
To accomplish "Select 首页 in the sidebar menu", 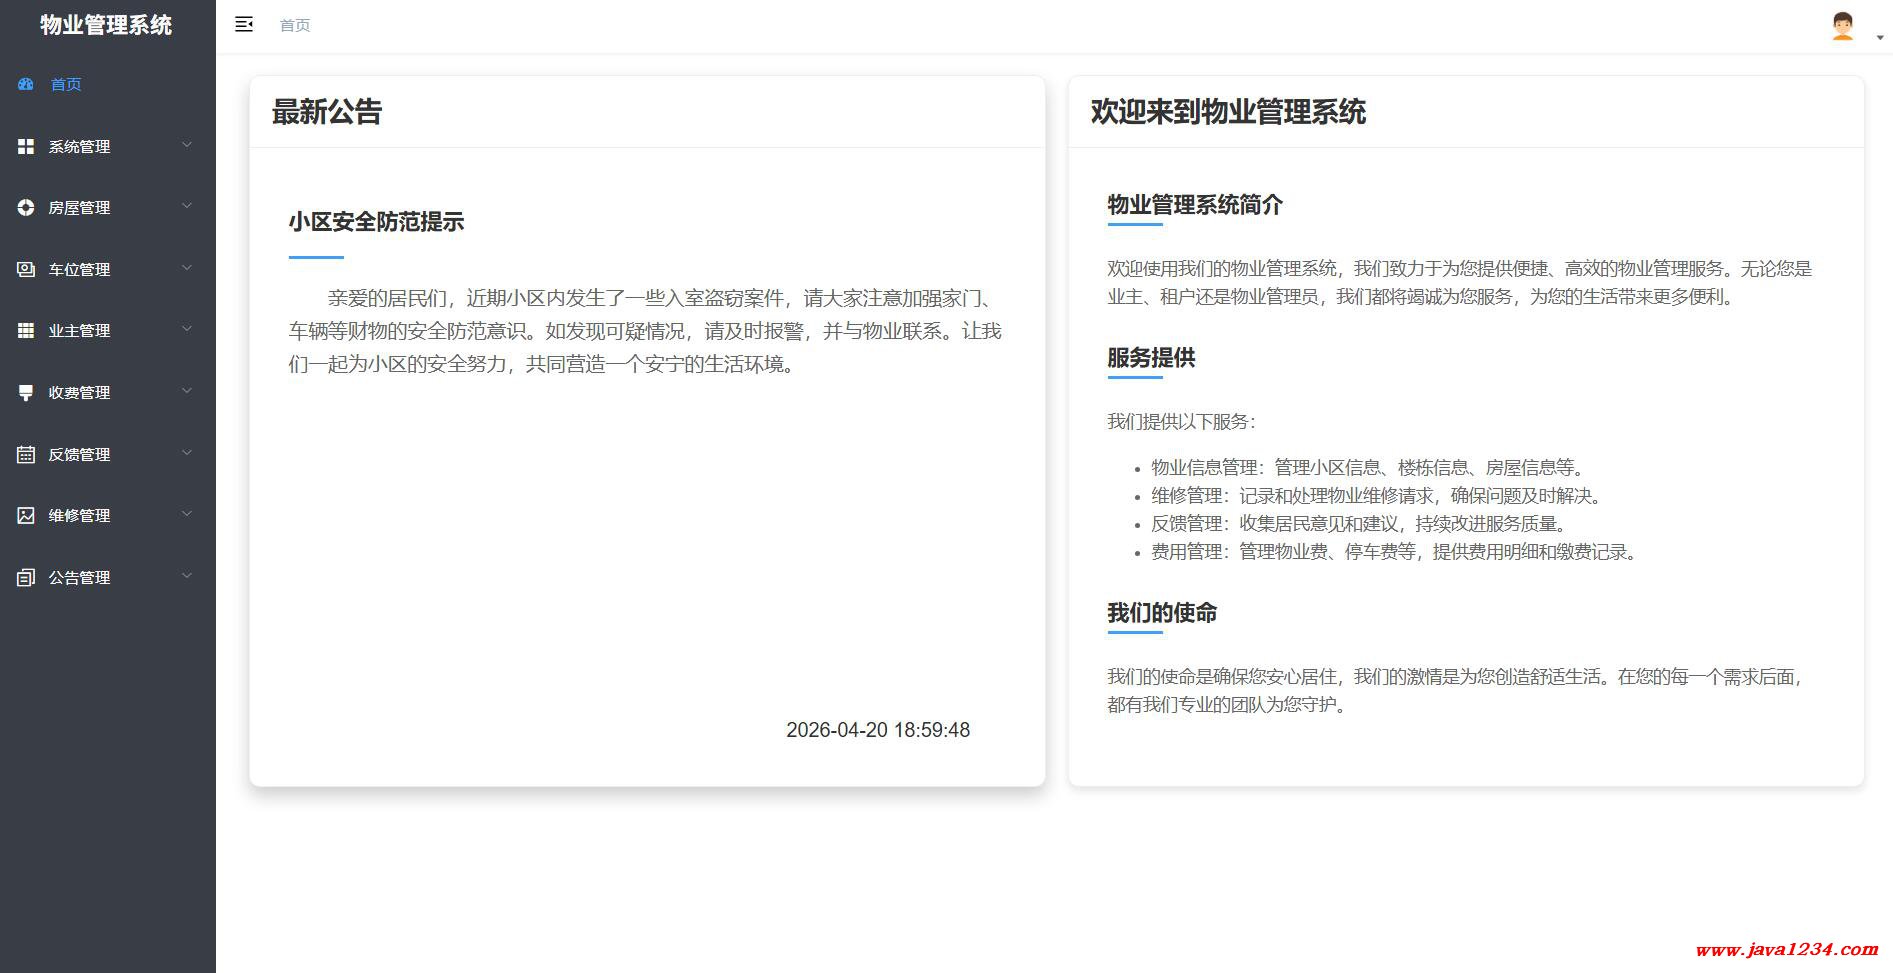I will [x=66, y=84].
